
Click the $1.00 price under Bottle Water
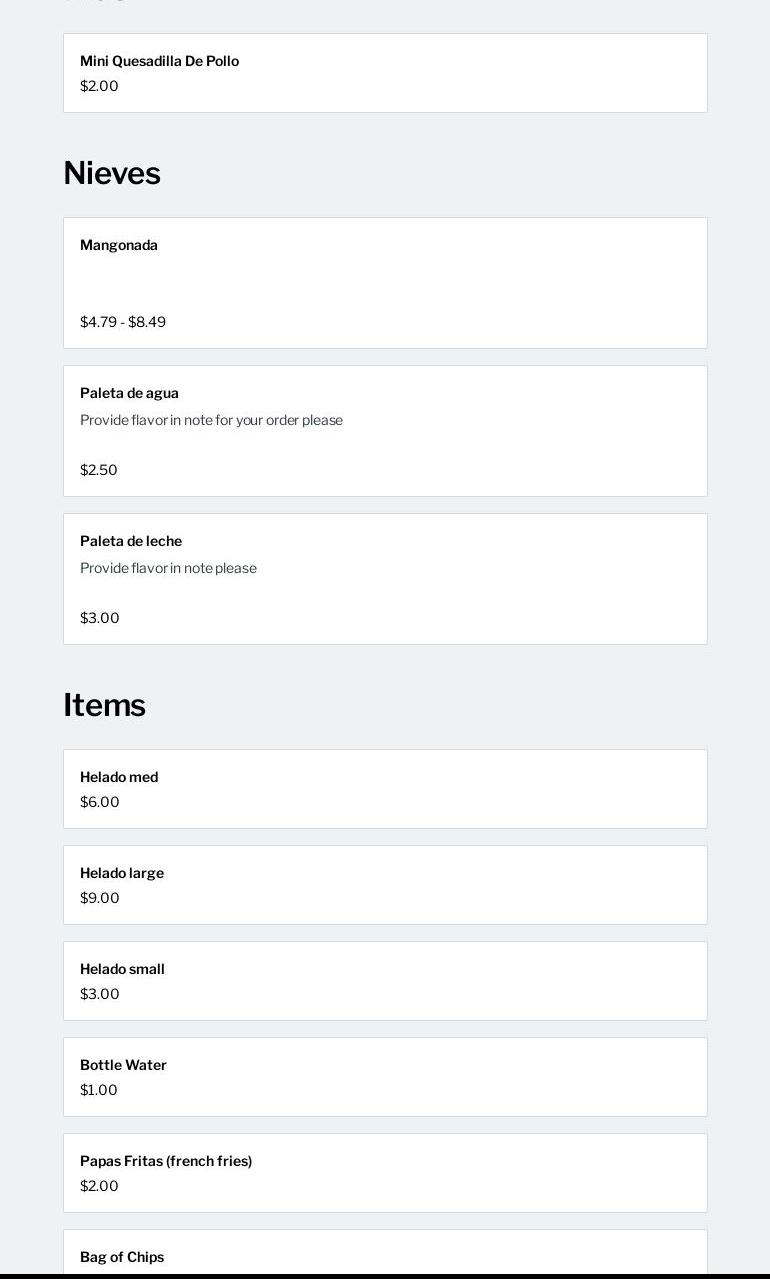click(99, 1090)
